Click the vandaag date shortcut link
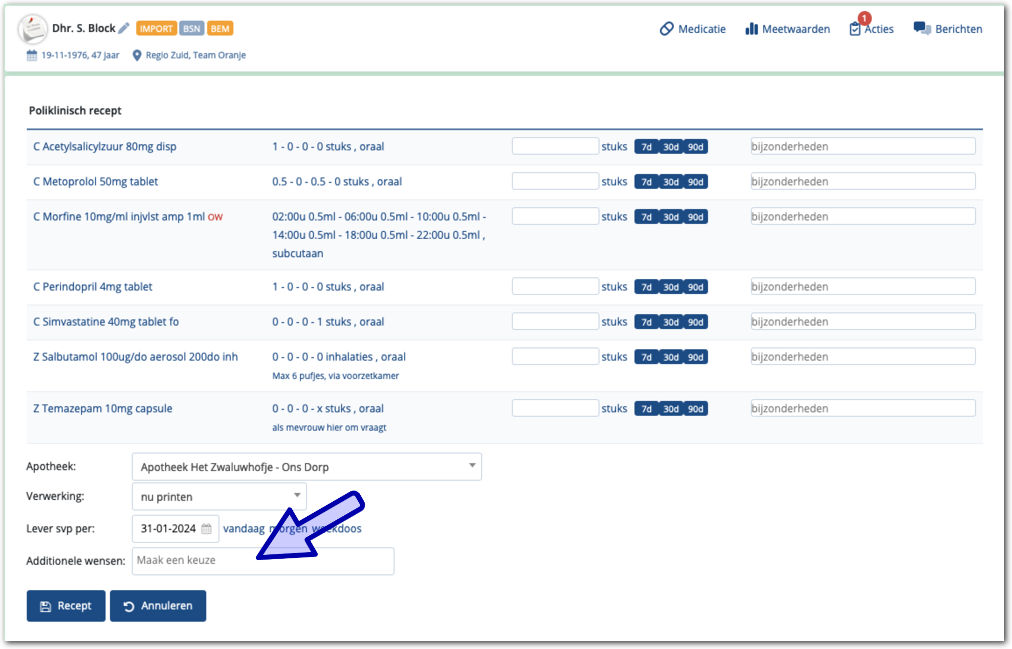The width and height of the screenshot is (1012, 649). [244, 529]
